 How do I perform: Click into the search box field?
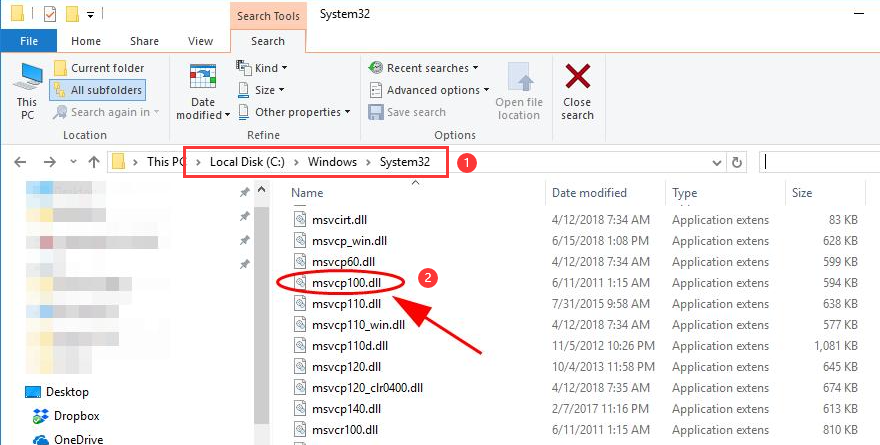point(819,163)
